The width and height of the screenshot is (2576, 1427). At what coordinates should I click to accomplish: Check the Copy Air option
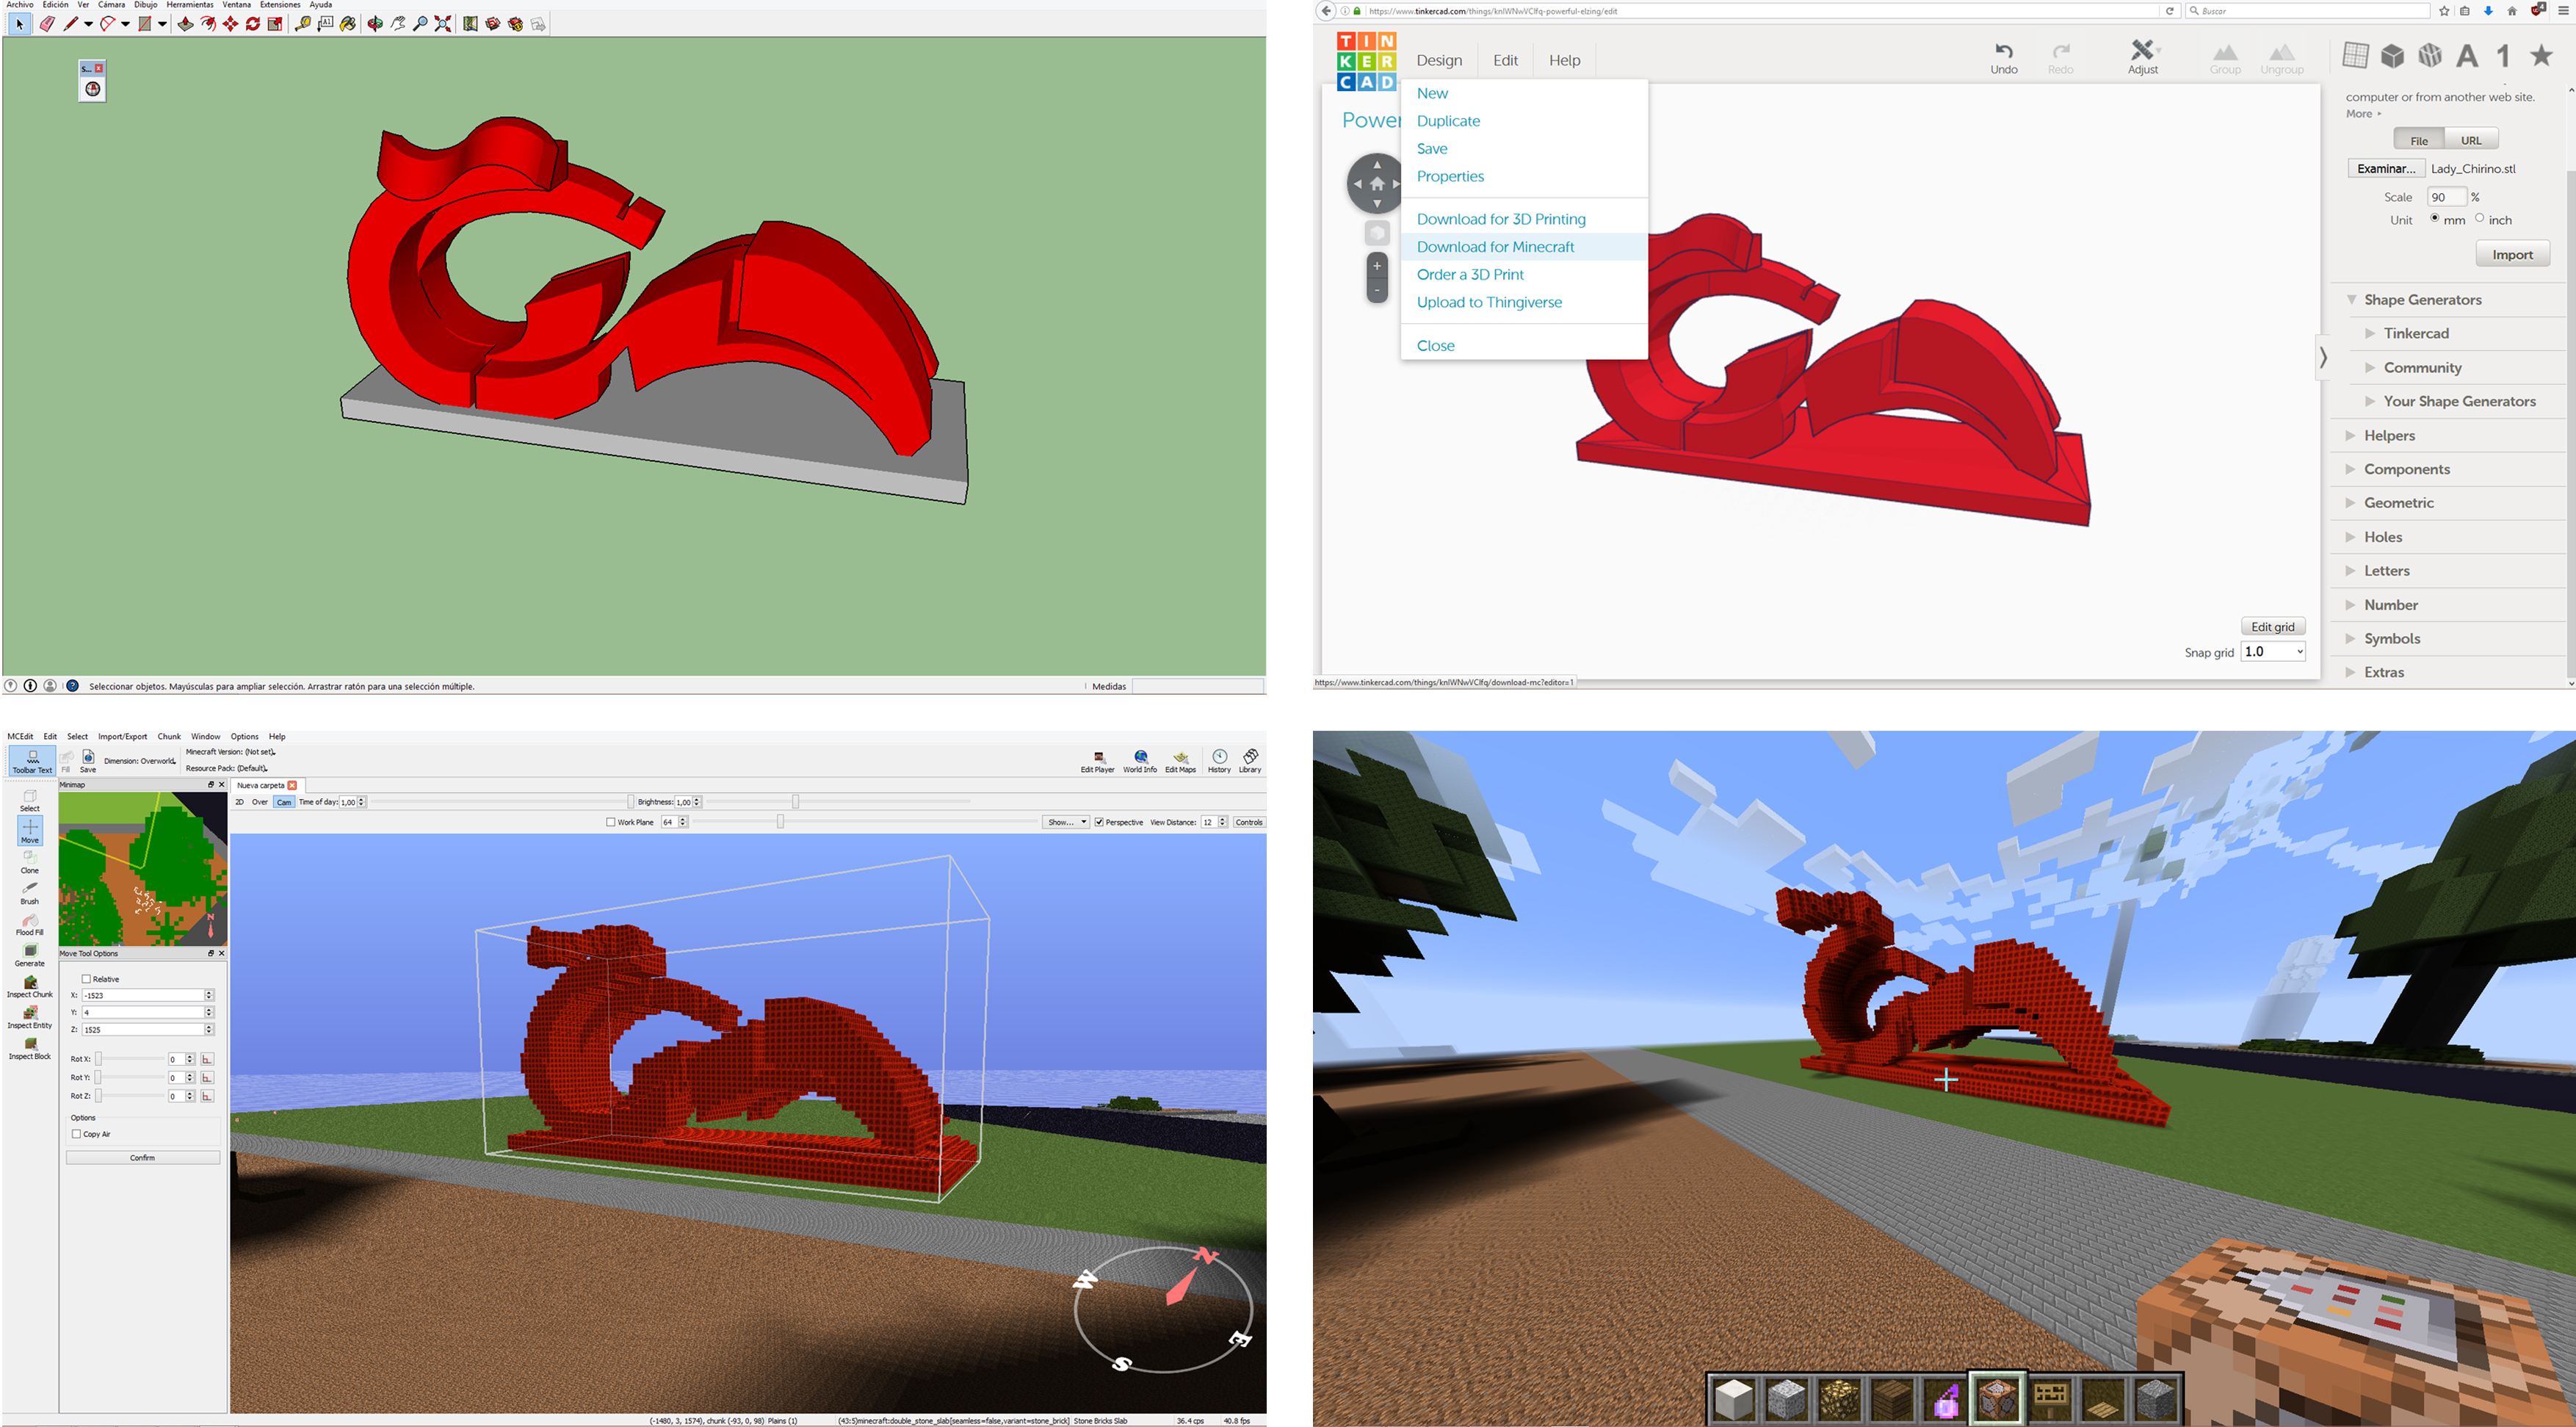77,1134
